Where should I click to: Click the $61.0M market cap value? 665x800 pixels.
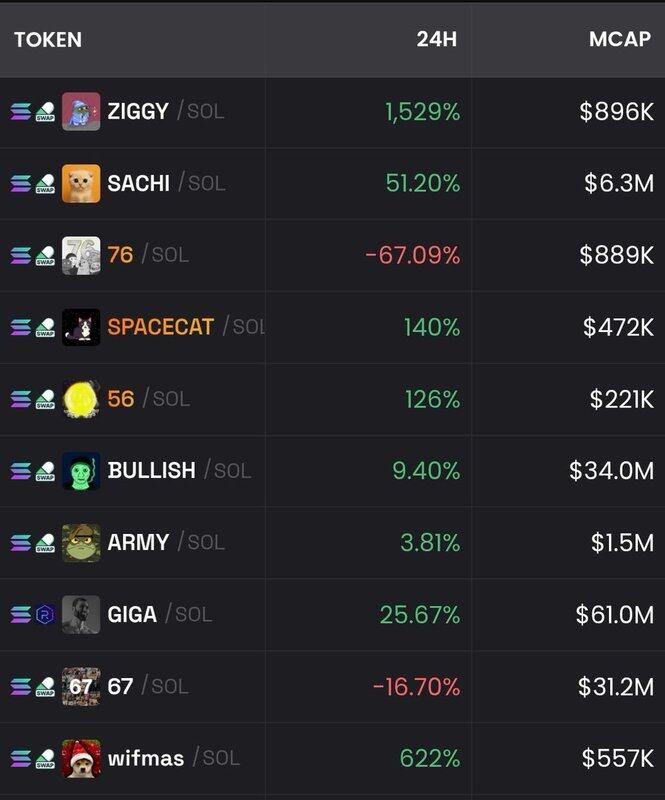pos(614,615)
